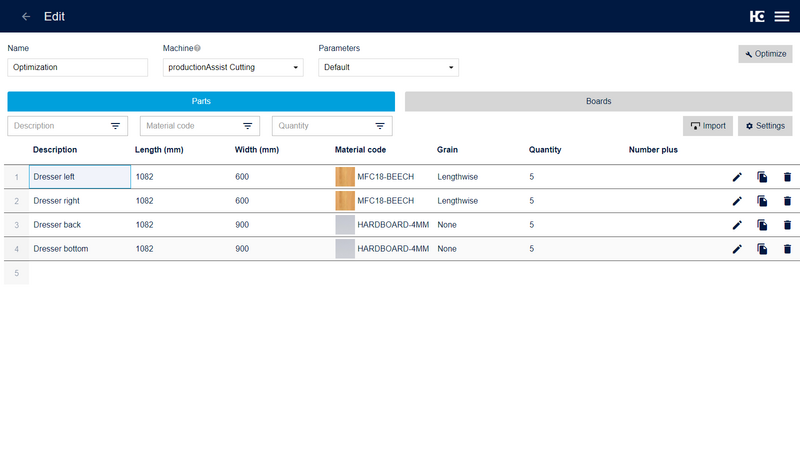Open the Description filter options icon

[x=115, y=126]
